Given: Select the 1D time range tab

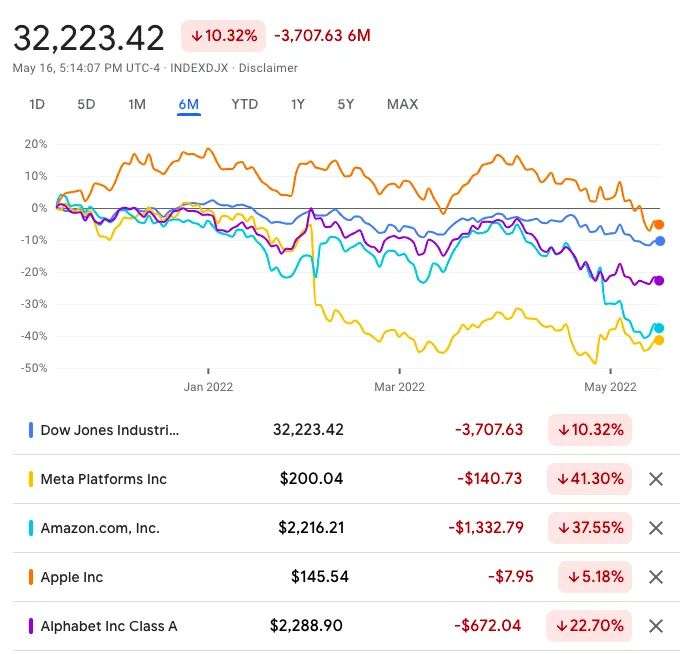Looking at the screenshot, I should (37, 104).
